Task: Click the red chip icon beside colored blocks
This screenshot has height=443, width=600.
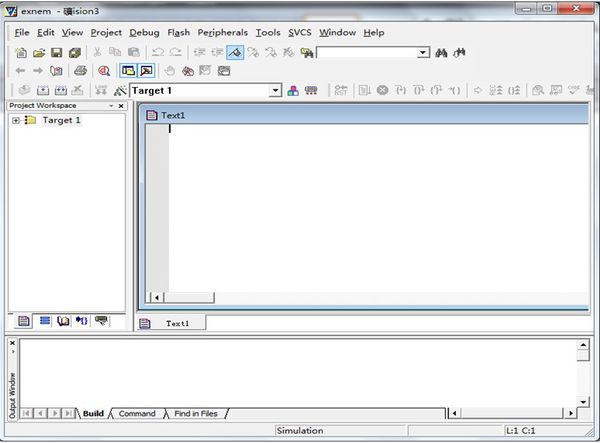Action: tap(311, 91)
